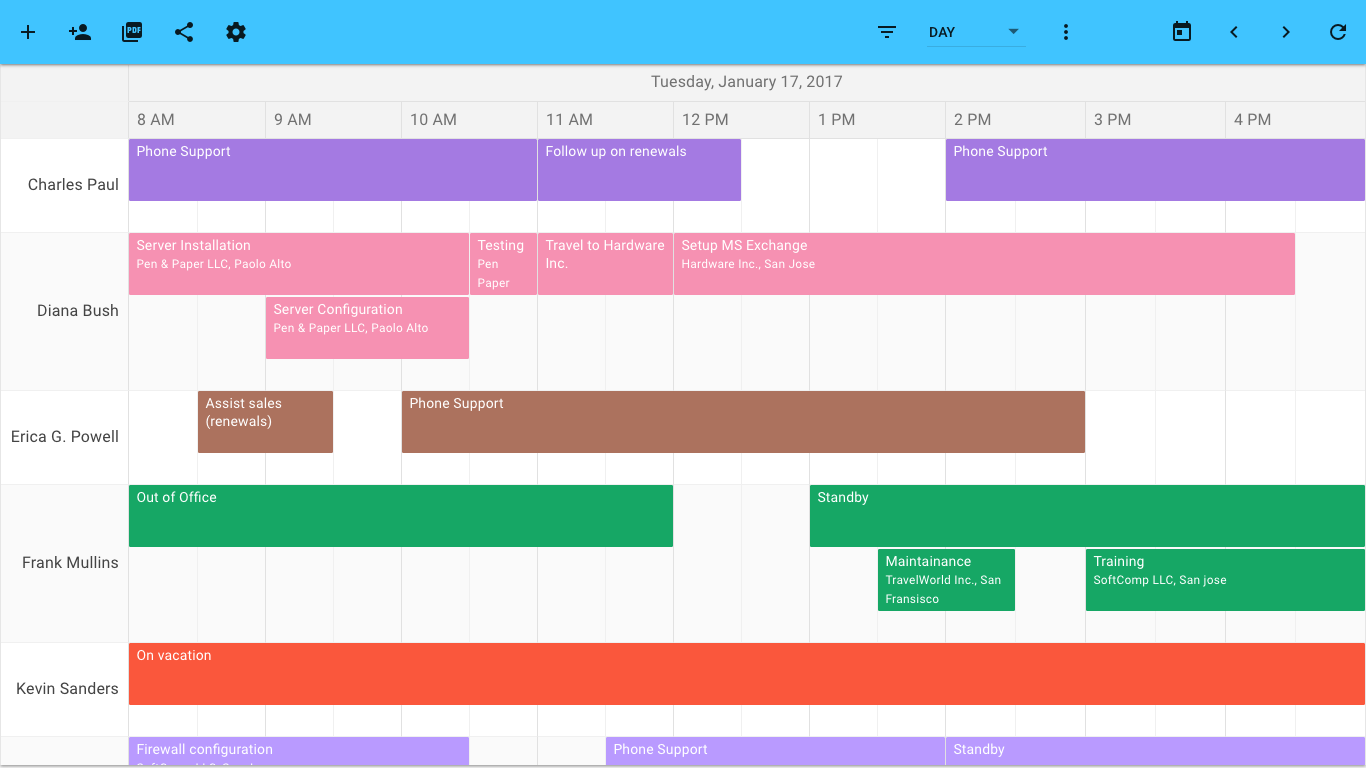Open the calendar date picker
1366x768 pixels.
pos(1182,32)
